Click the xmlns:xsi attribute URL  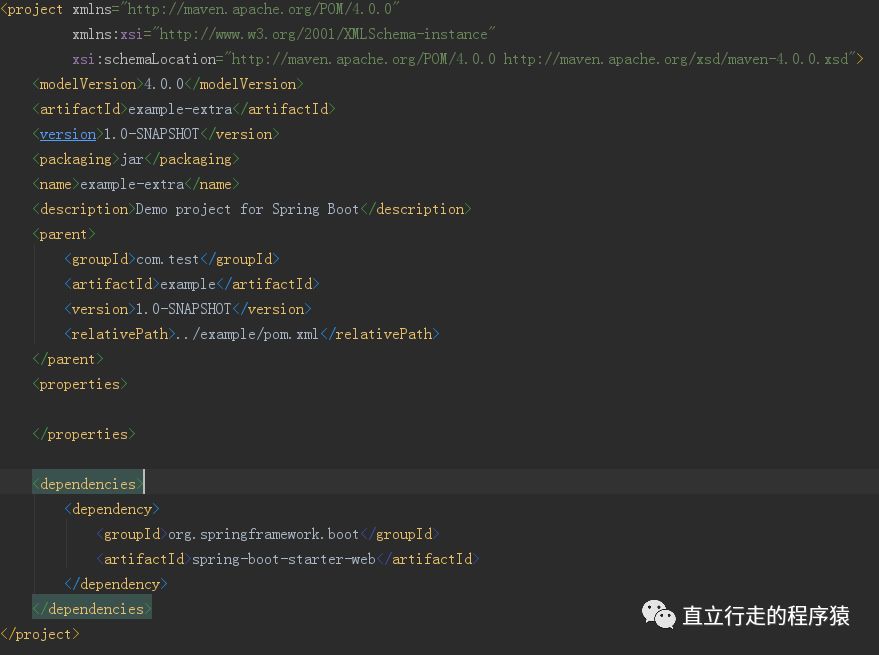point(323,34)
